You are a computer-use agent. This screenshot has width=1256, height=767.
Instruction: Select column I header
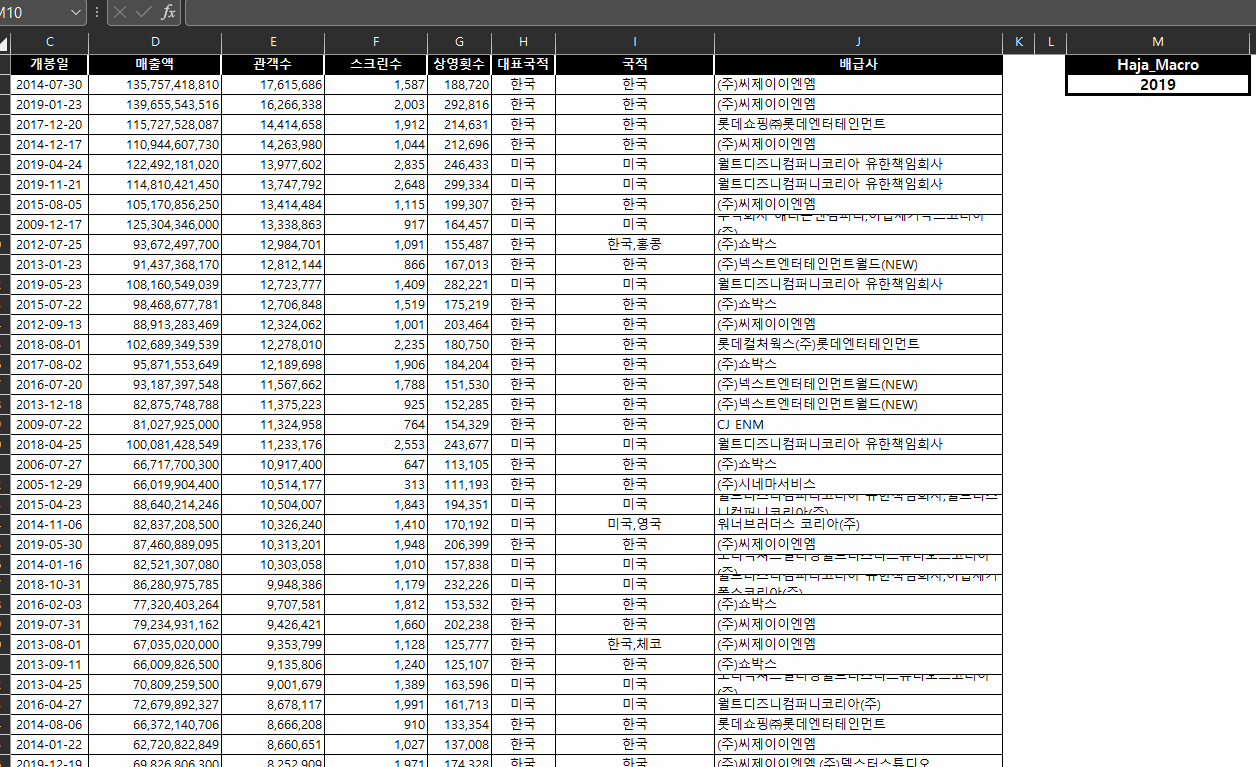635,43
